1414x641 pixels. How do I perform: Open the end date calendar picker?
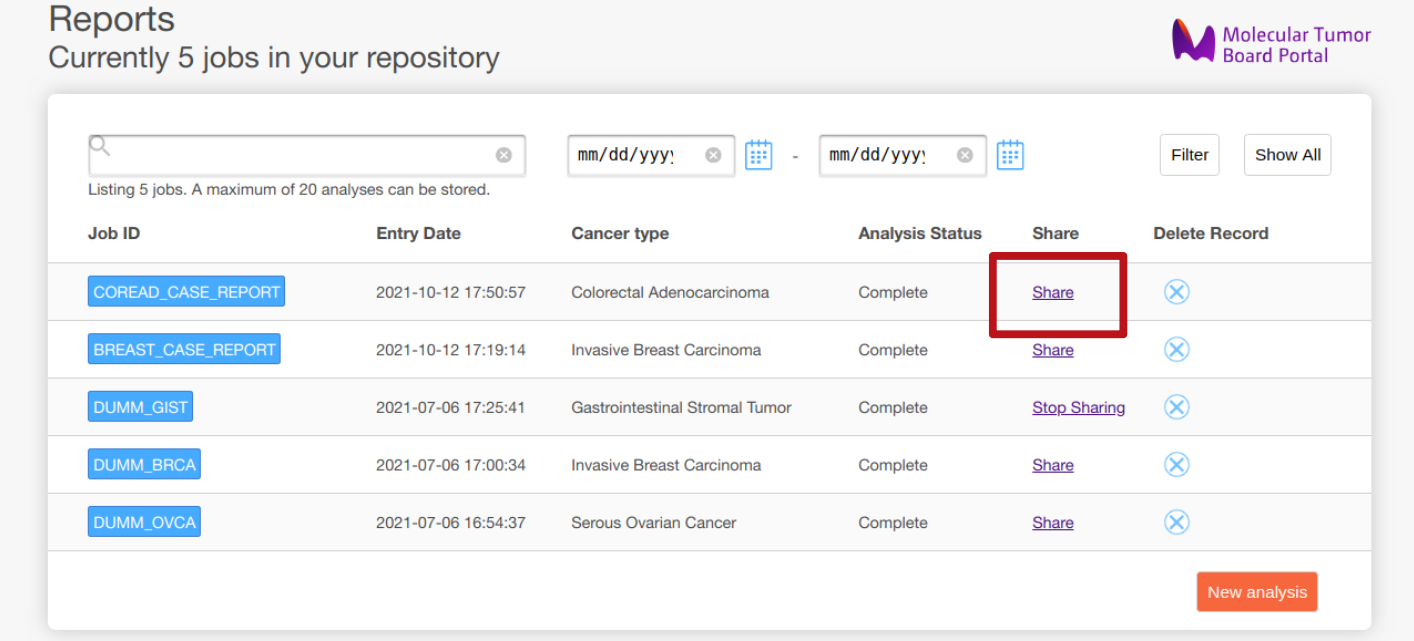point(1010,155)
